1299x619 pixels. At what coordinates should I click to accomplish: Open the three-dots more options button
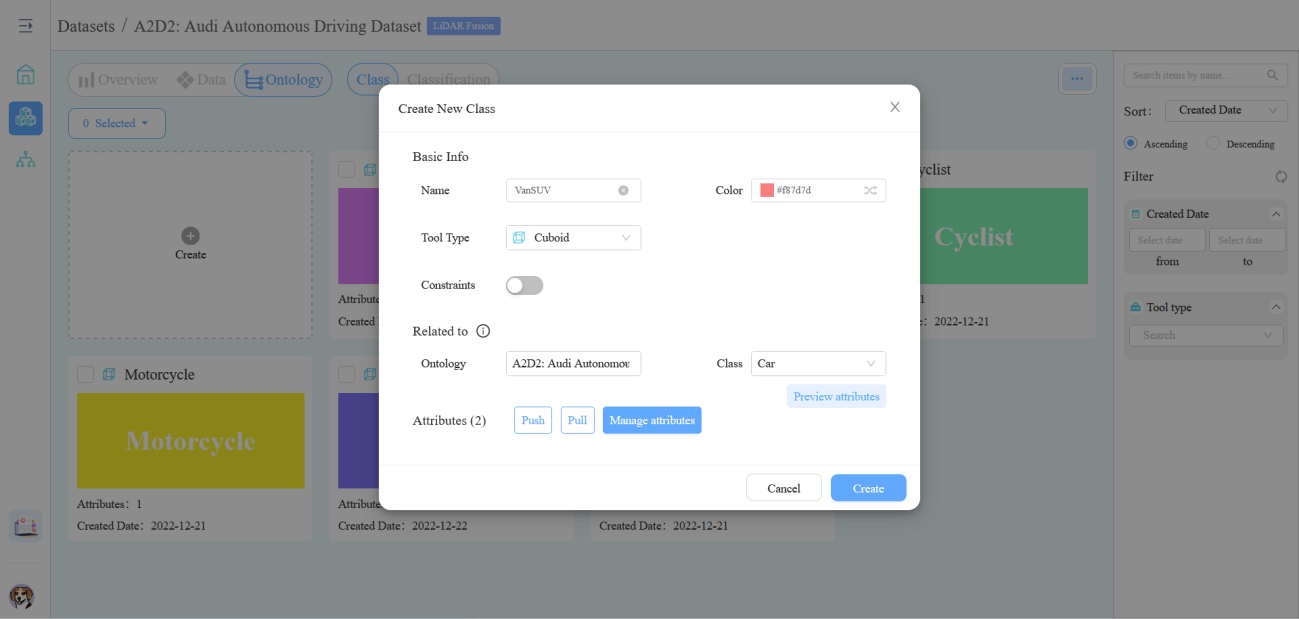coord(1077,78)
